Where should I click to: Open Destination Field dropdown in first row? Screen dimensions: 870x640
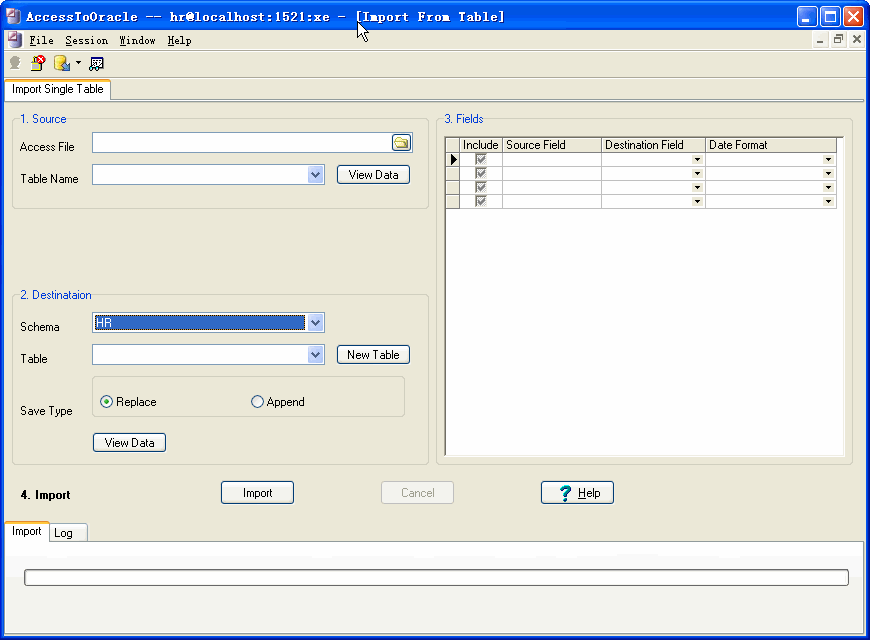tap(697, 160)
